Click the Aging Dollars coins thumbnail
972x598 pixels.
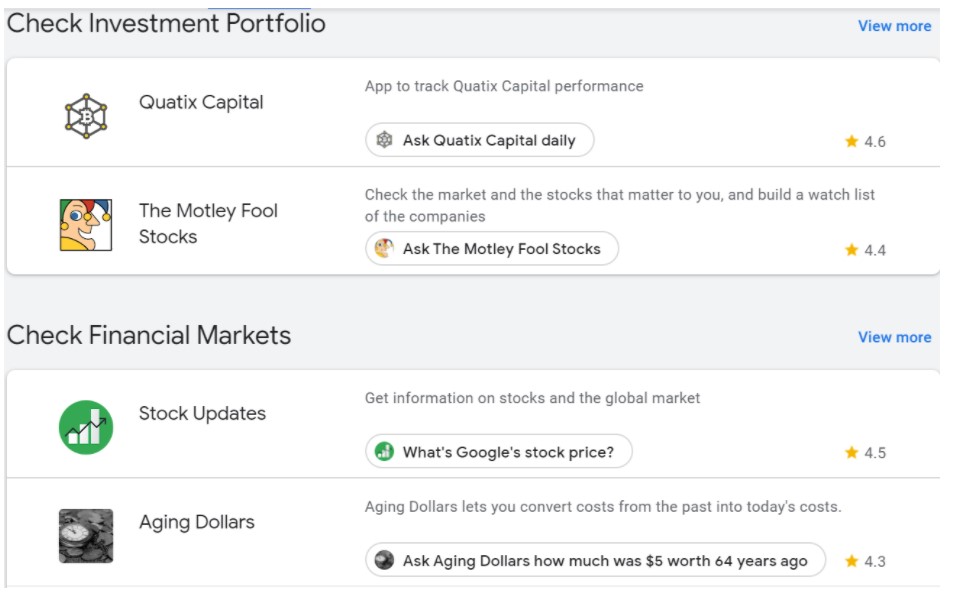click(x=85, y=536)
